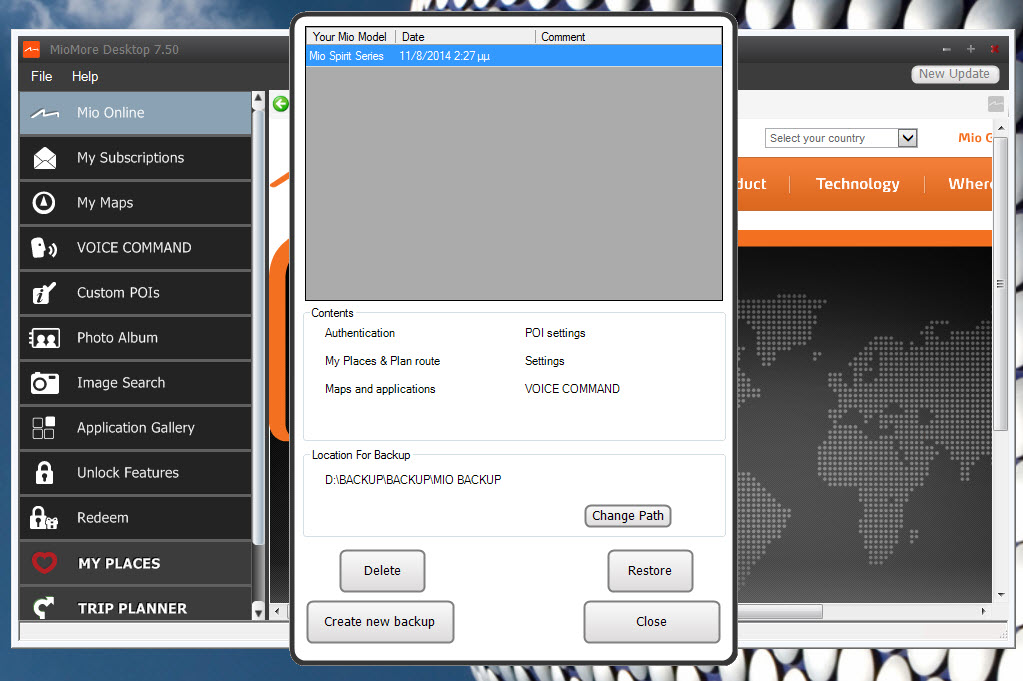Click the sidebar scroll down arrow
This screenshot has height=681, width=1023.
click(258, 613)
